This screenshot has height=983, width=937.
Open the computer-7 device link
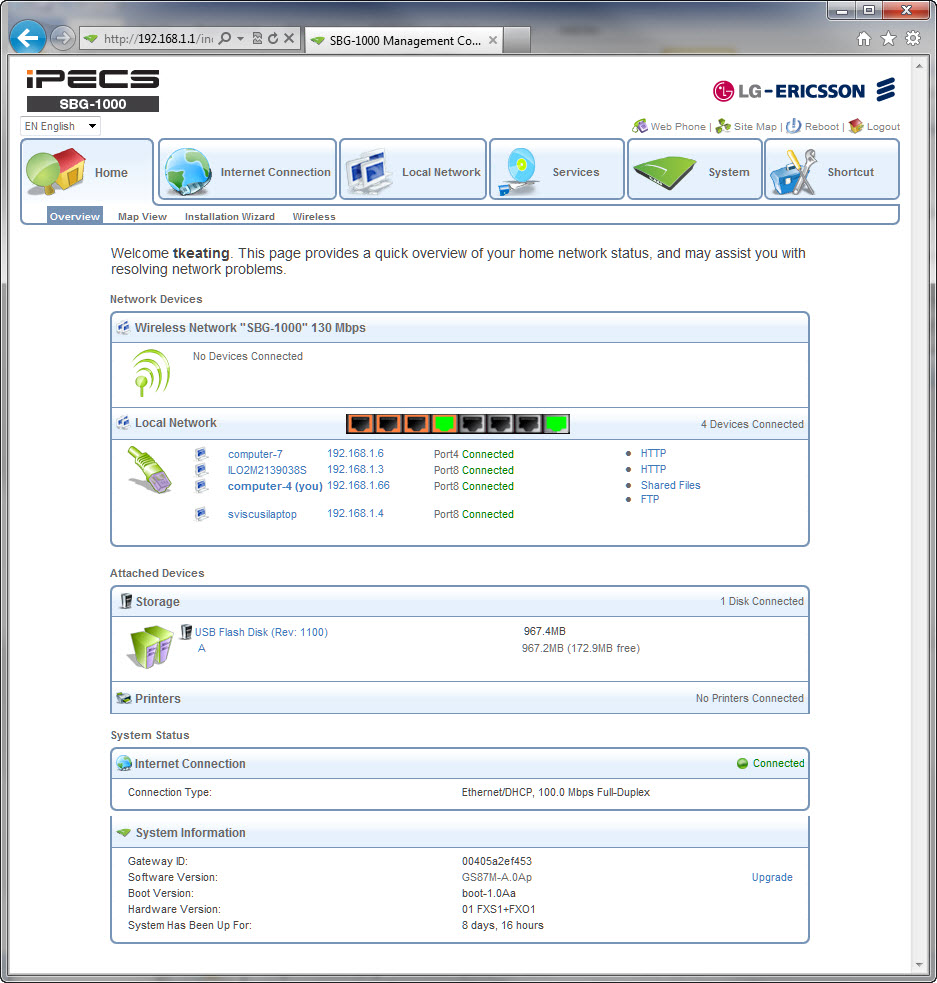(x=255, y=454)
